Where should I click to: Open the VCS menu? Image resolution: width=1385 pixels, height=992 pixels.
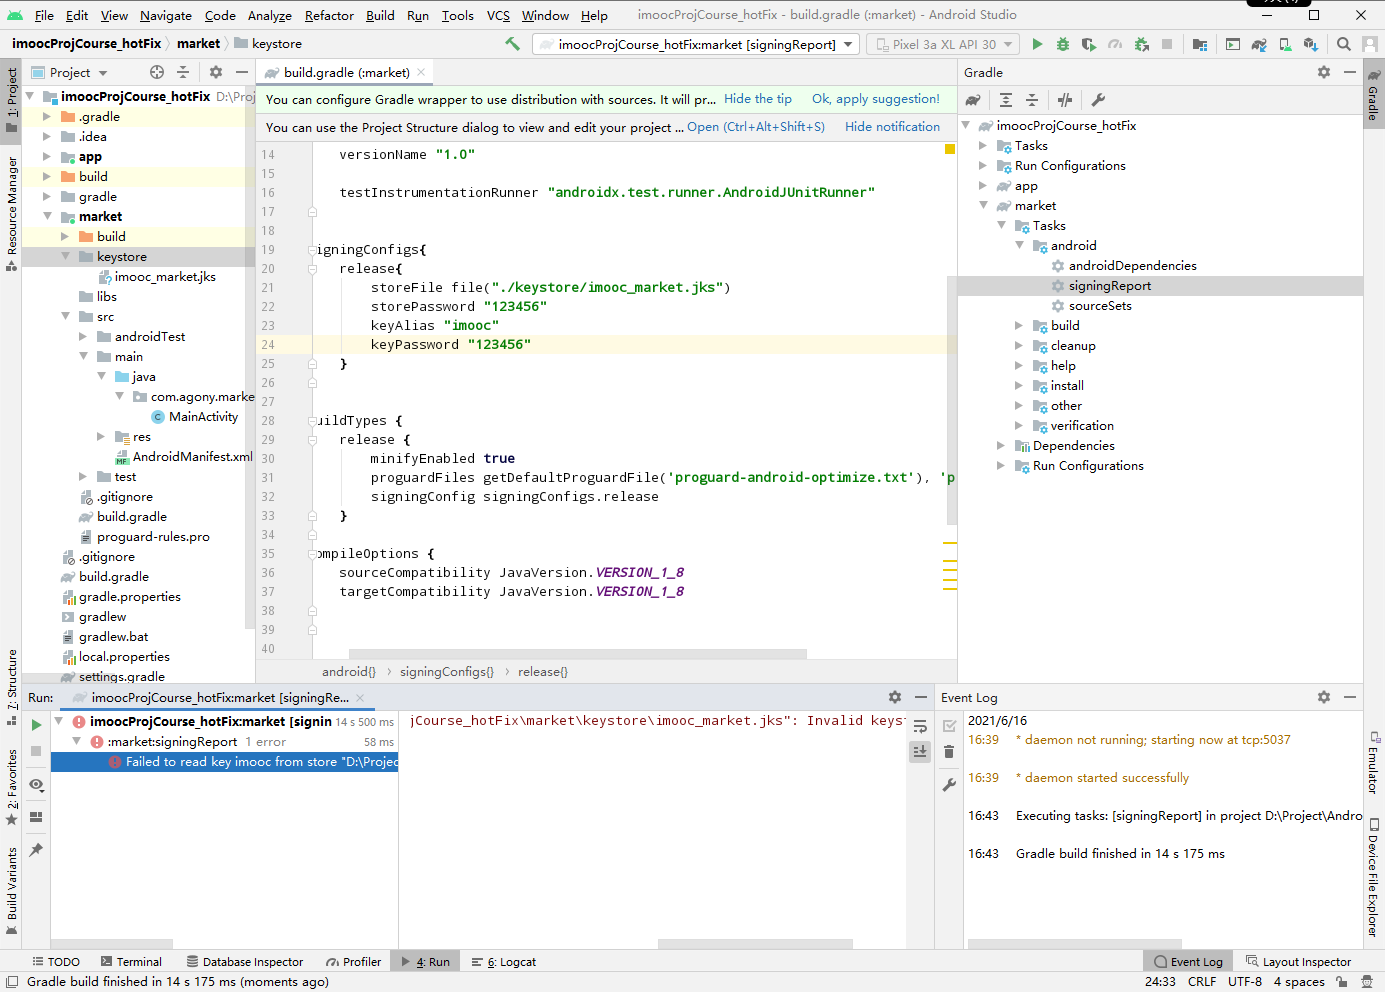click(x=498, y=15)
